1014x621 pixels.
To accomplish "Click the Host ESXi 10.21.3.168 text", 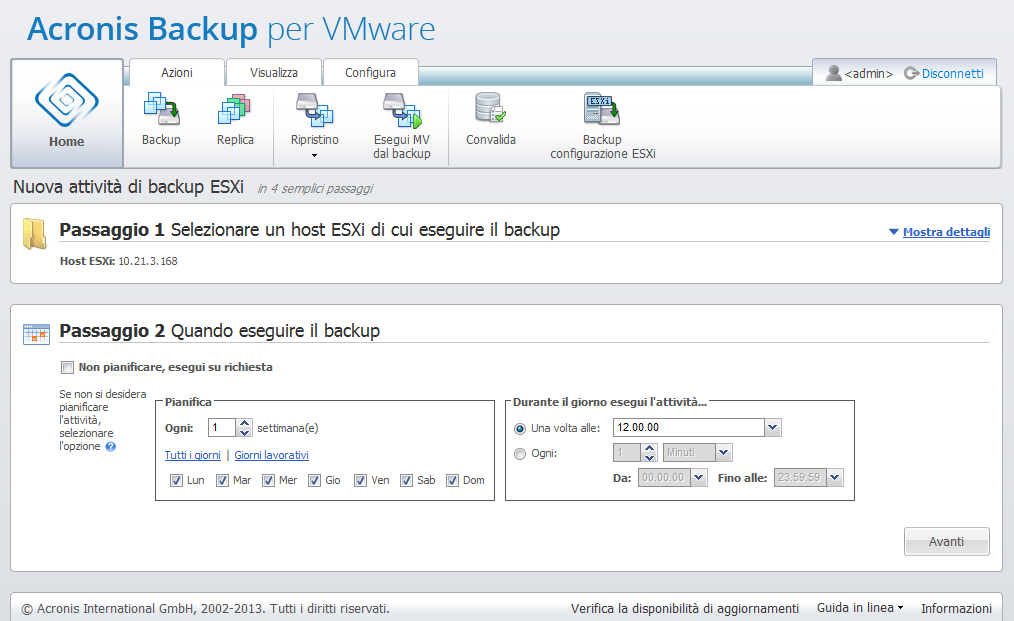I will [118, 261].
